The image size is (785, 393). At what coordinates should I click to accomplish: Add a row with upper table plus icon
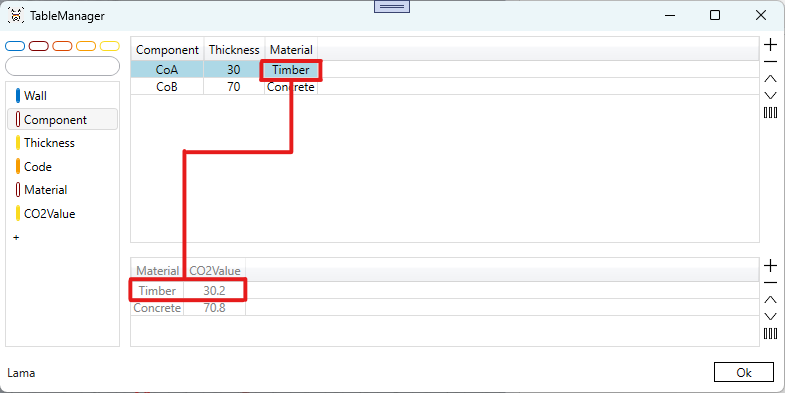click(770, 45)
